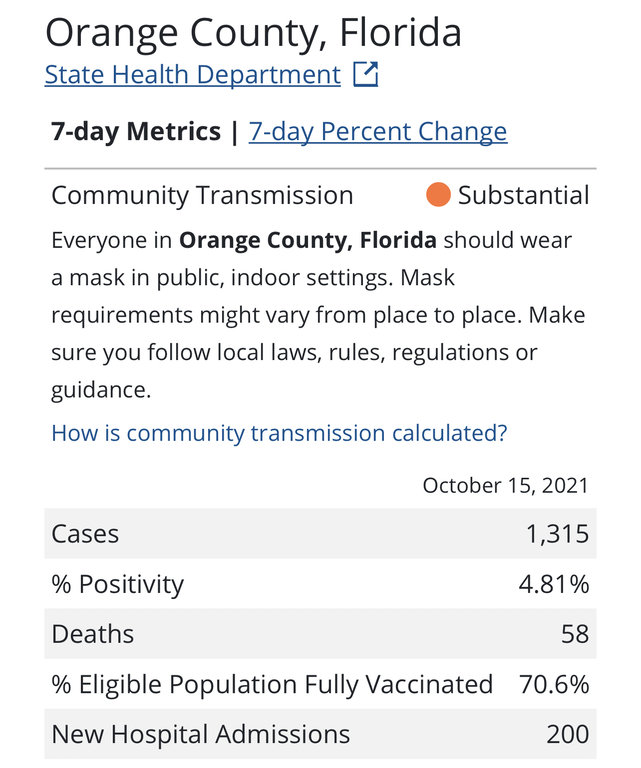
Task: Click the external link icon beside State Health Department
Action: click(366, 75)
